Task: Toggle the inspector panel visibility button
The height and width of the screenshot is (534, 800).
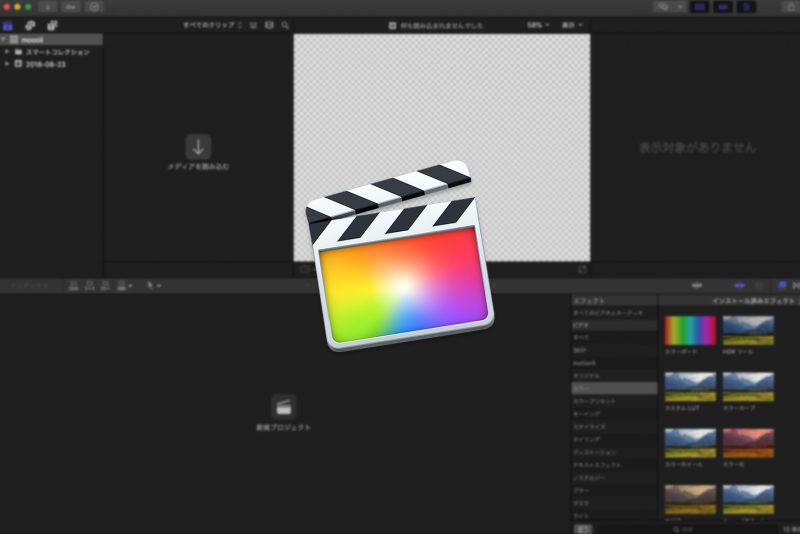Action: click(746, 7)
